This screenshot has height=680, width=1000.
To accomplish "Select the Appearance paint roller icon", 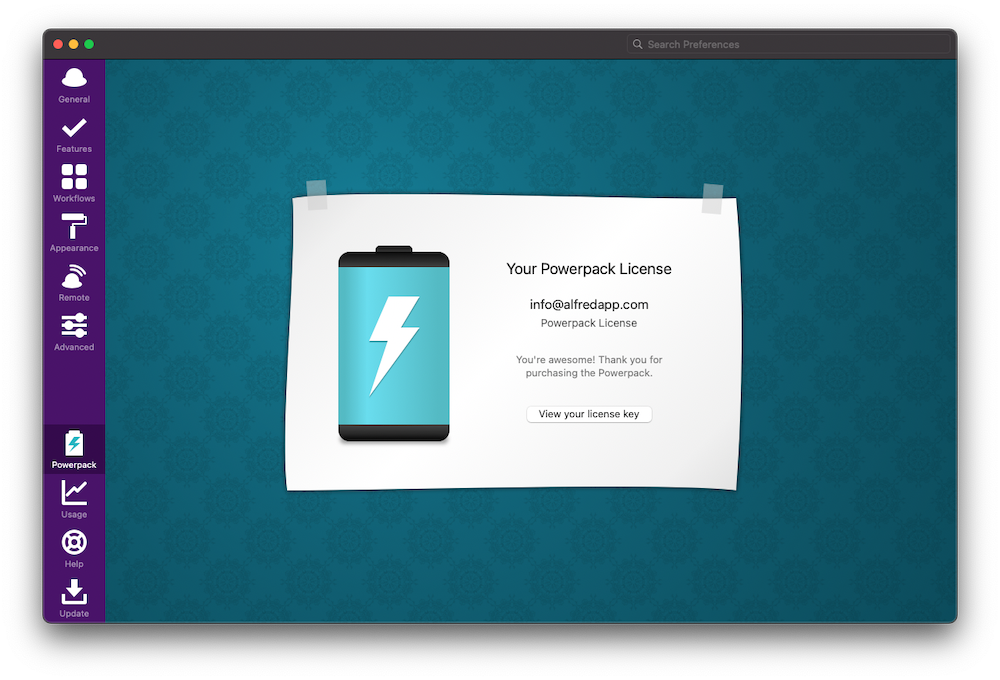I will [74, 228].
